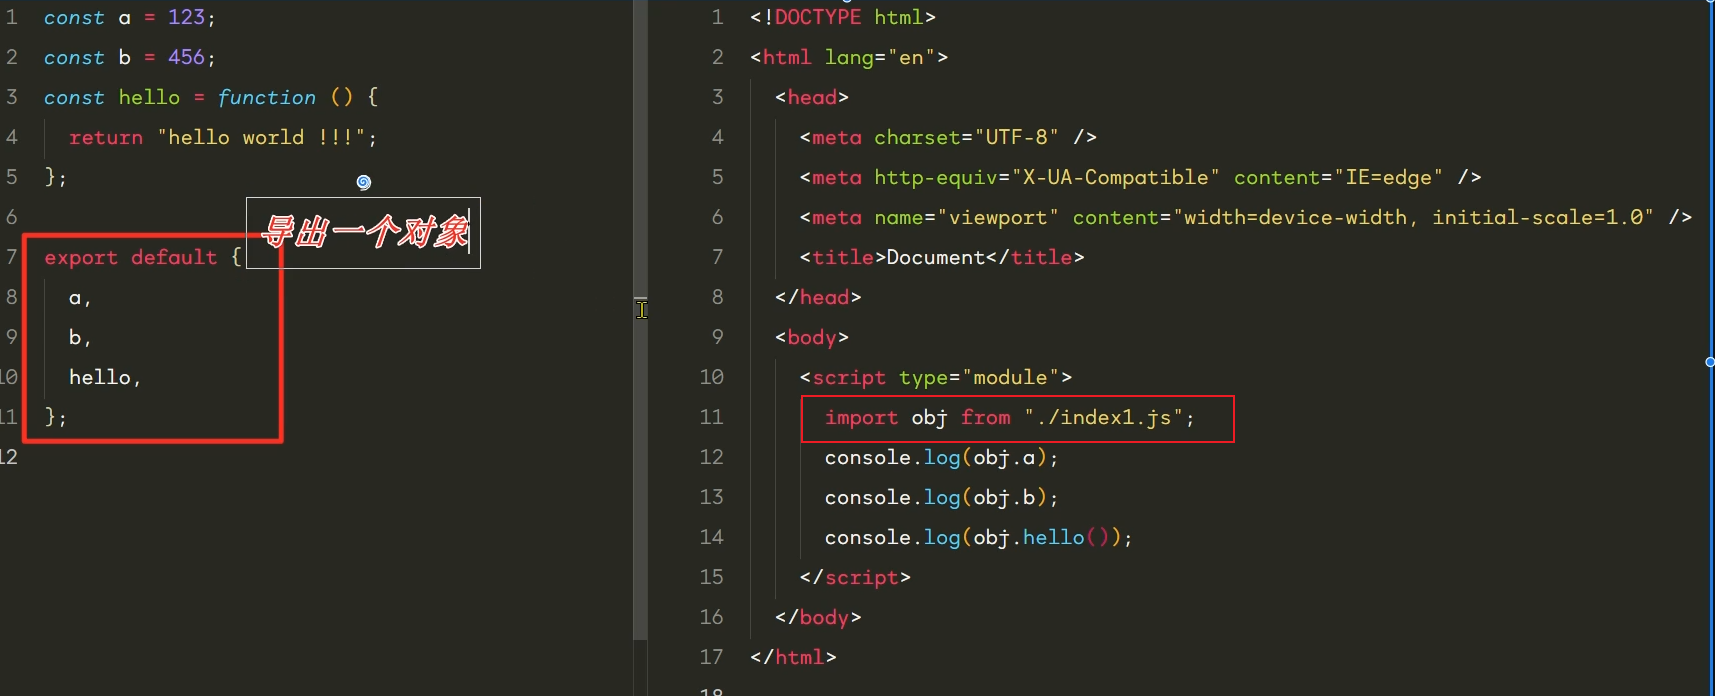Click the small blue circular cursor icon
This screenshot has height=696, width=1715.
(364, 182)
